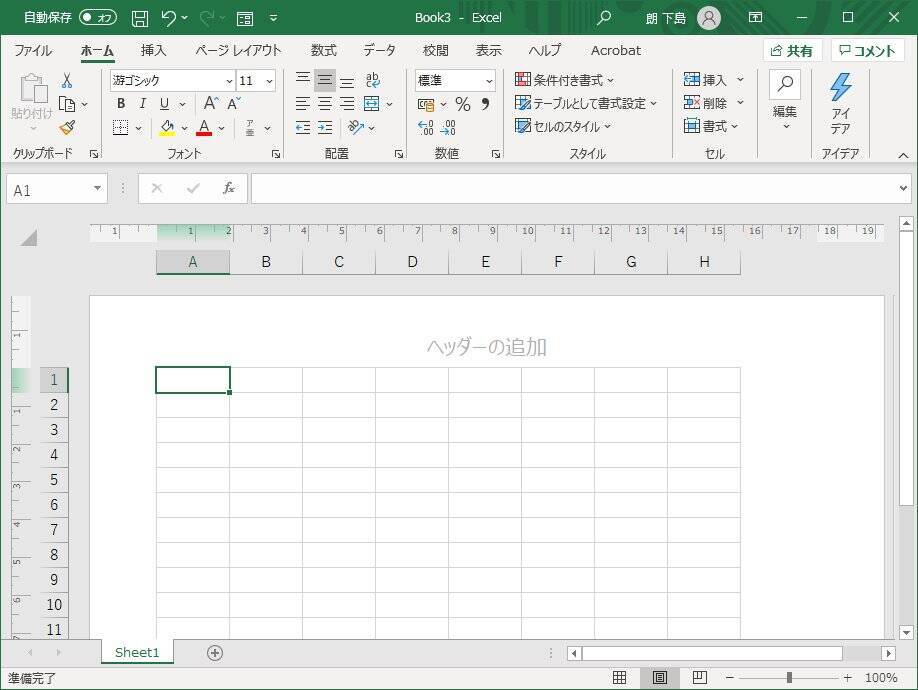Click the percent style icon
This screenshot has width=918, height=690.
click(462, 104)
